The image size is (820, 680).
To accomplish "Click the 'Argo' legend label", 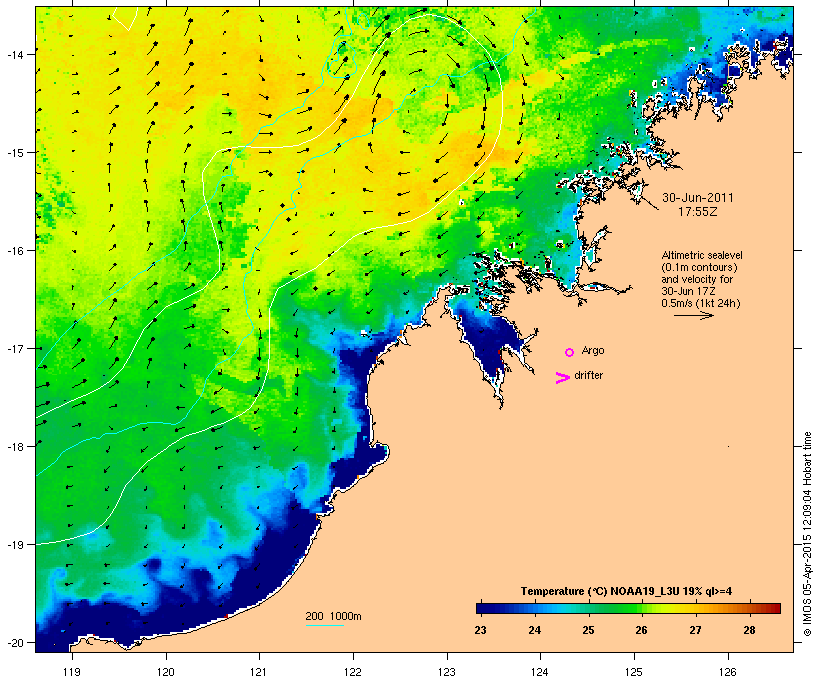I will click(x=593, y=350).
